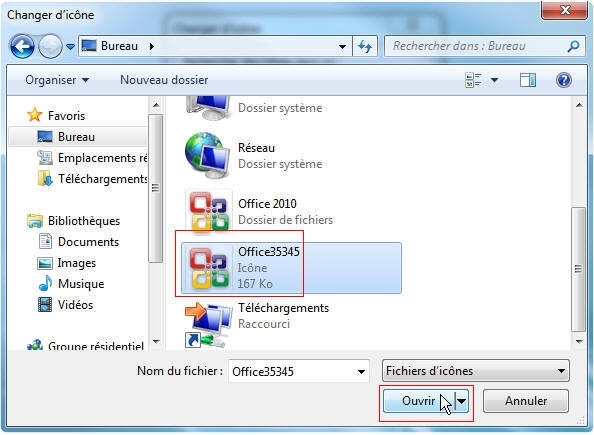
Task: Expand the view options dropdown arrow
Action: pos(494,80)
